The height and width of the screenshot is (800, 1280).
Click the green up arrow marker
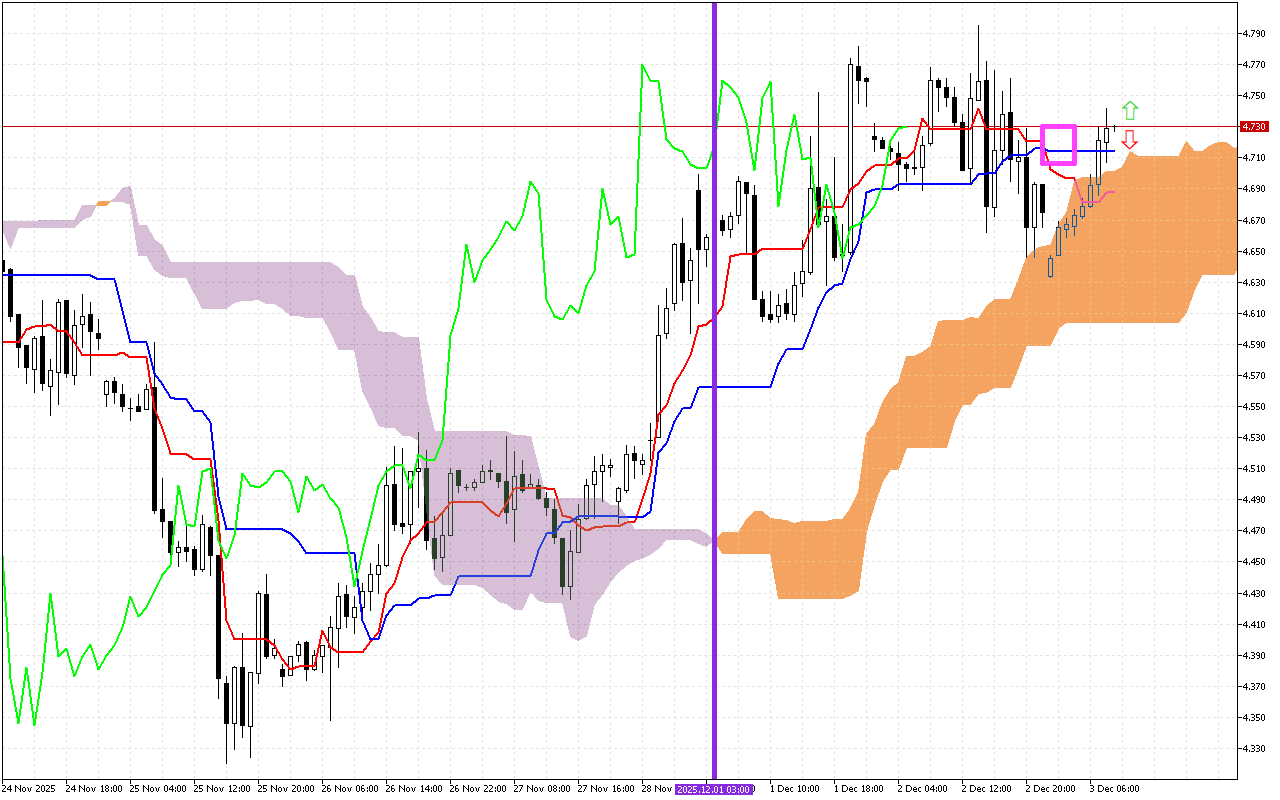[x=1130, y=110]
